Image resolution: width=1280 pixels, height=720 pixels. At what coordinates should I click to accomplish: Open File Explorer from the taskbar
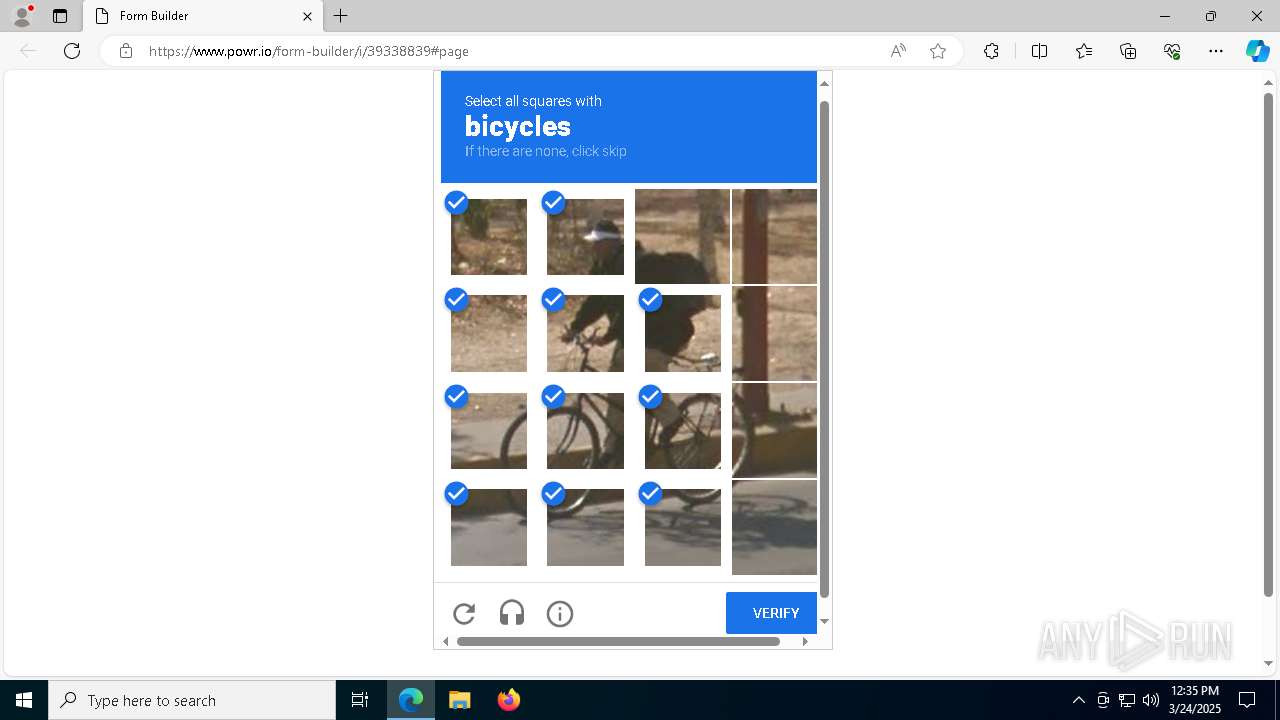[459, 700]
